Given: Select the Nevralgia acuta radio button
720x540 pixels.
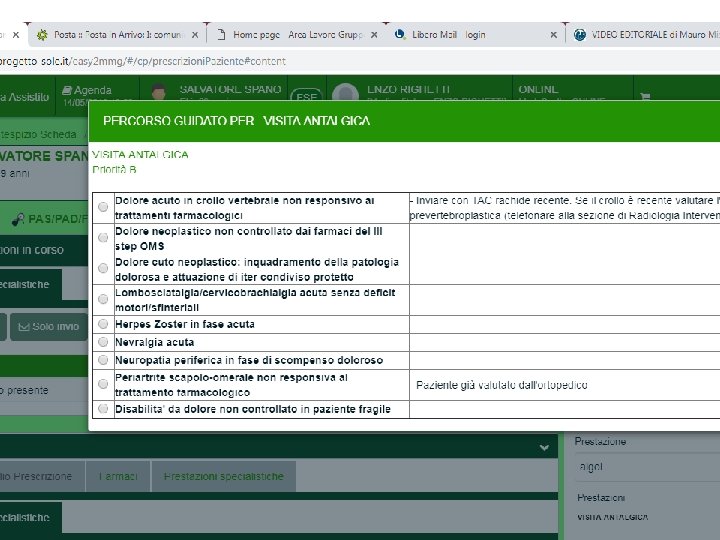Looking at the screenshot, I should tap(103, 342).
